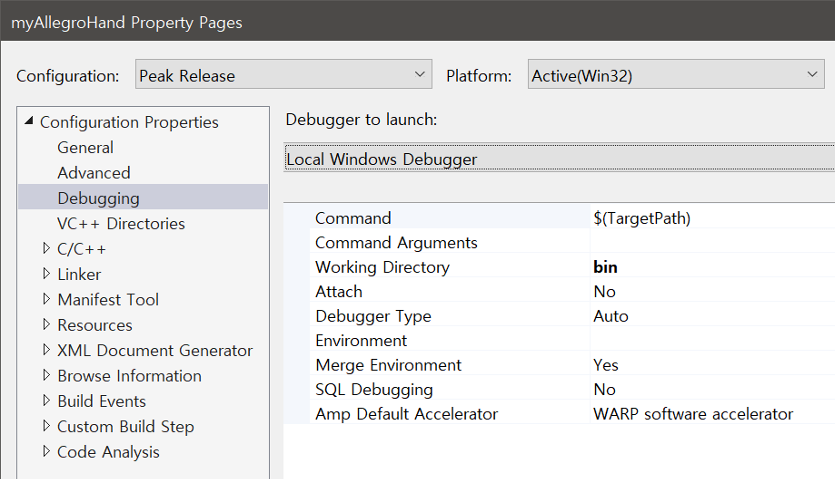Expand the XML Document Generator arrow
The image size is (836, 480).
(46, 350)
